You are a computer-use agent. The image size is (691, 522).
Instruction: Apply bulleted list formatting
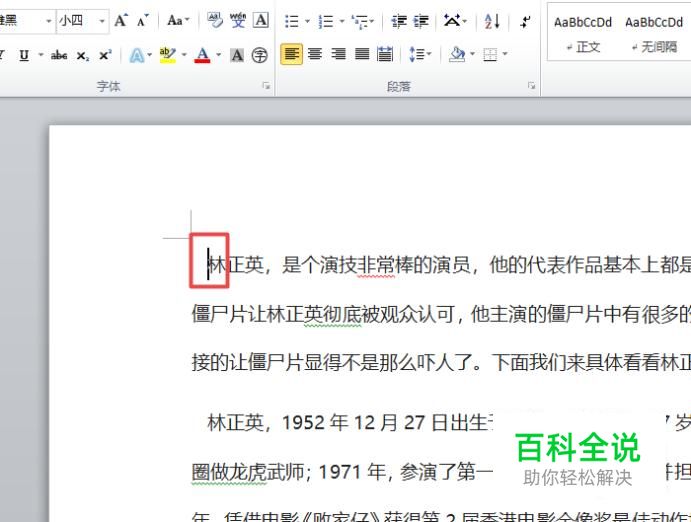[x=292, y=21]
